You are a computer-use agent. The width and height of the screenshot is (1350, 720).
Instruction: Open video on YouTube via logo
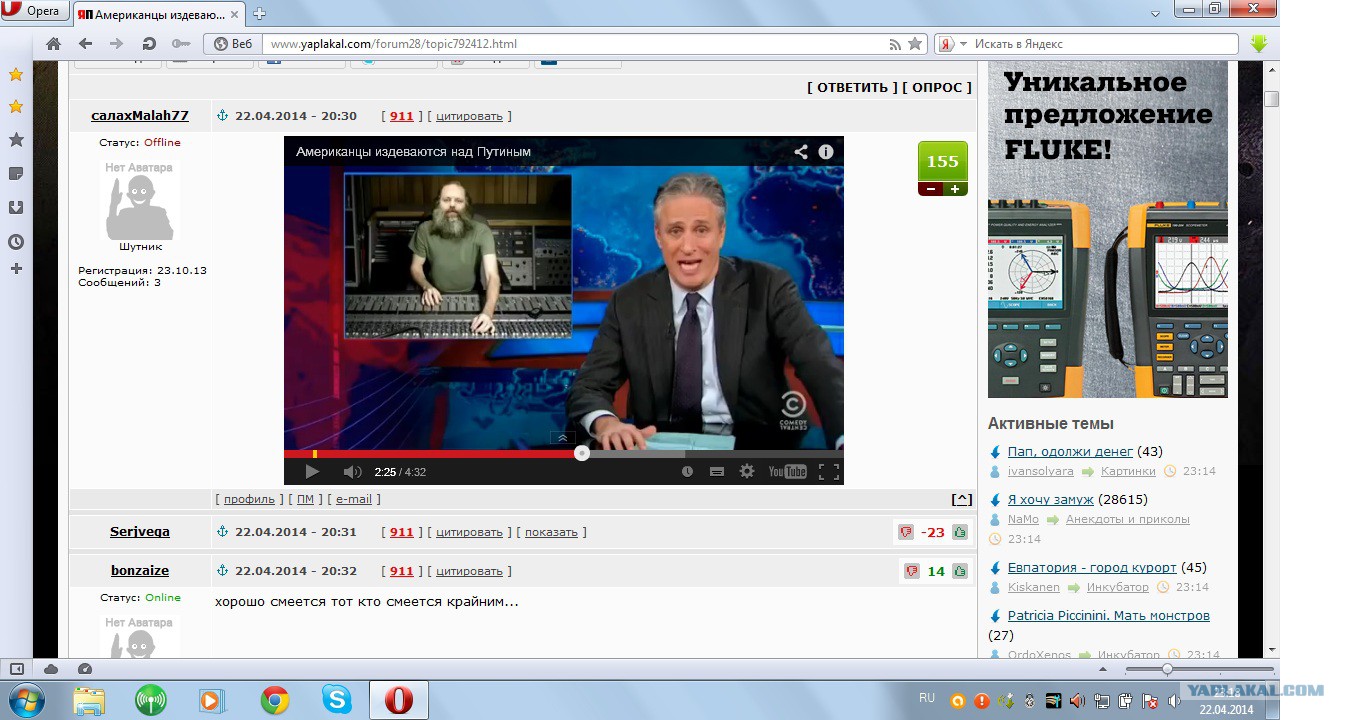click(x=787, y=472)
